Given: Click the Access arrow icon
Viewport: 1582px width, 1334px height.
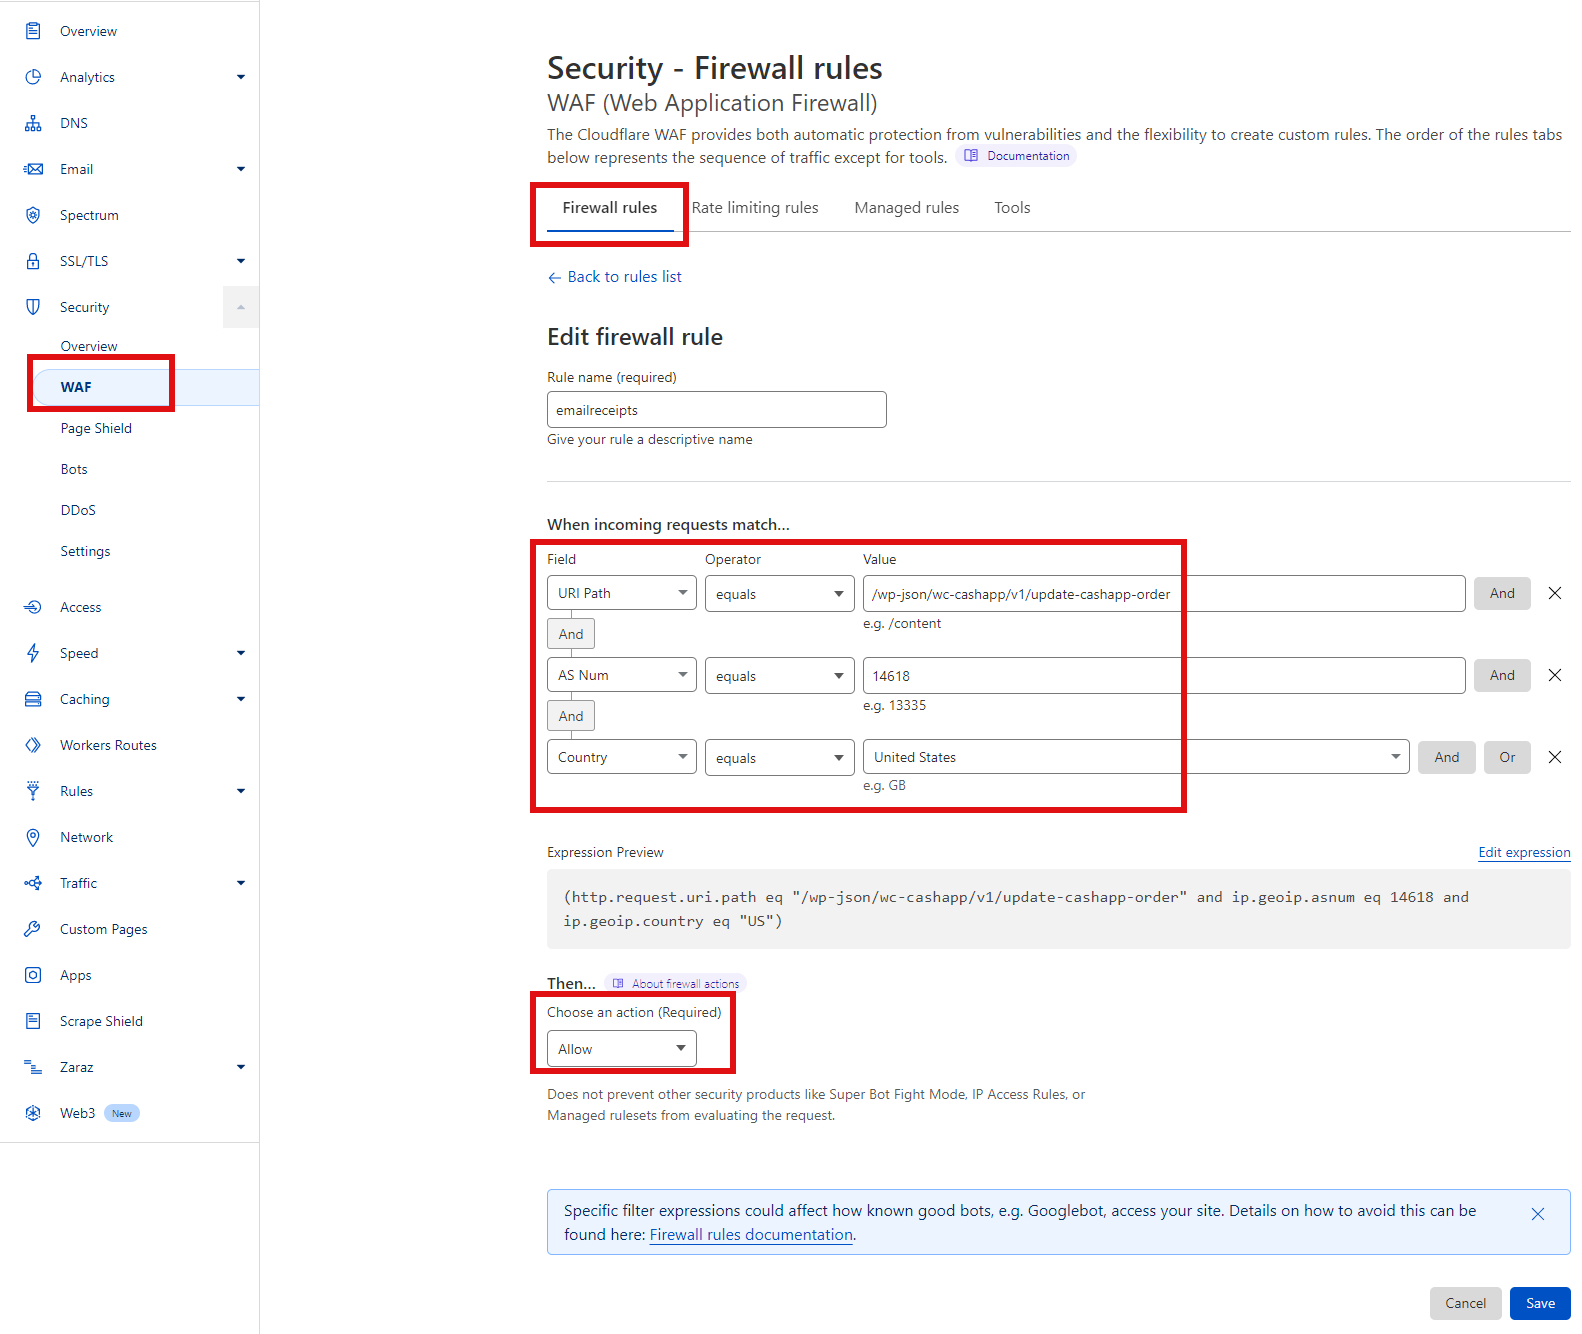Looking at the screenshot, I should pos(33,607).
